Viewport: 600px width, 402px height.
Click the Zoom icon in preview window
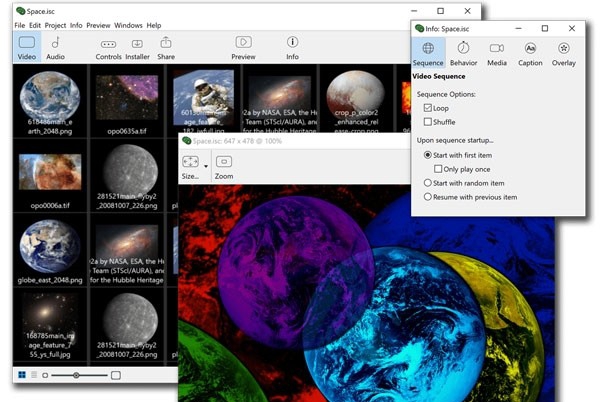[224, 166]
